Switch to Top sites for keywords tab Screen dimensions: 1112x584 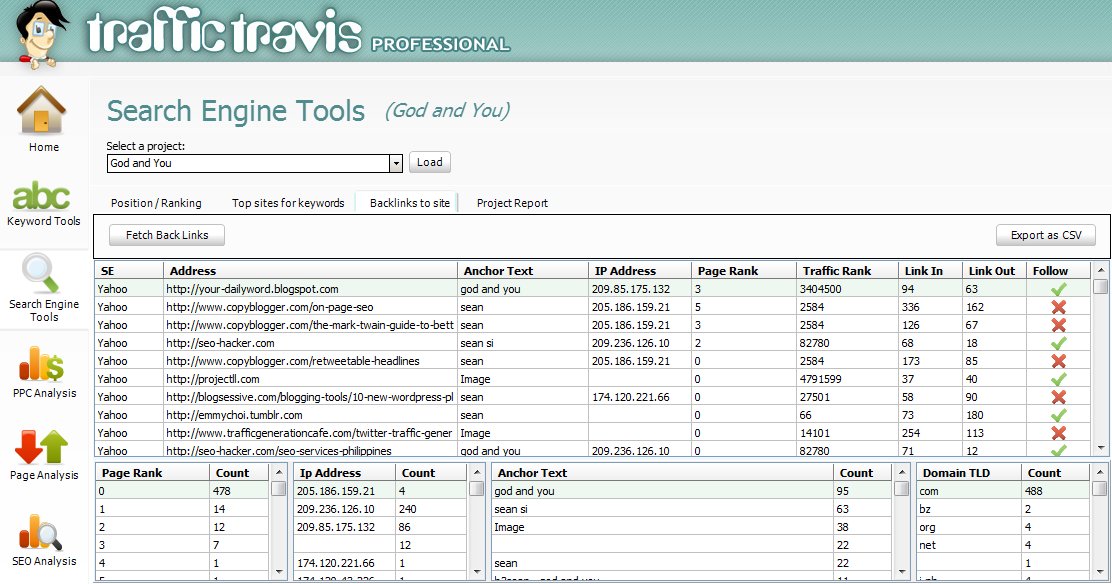tap(288, 203)
